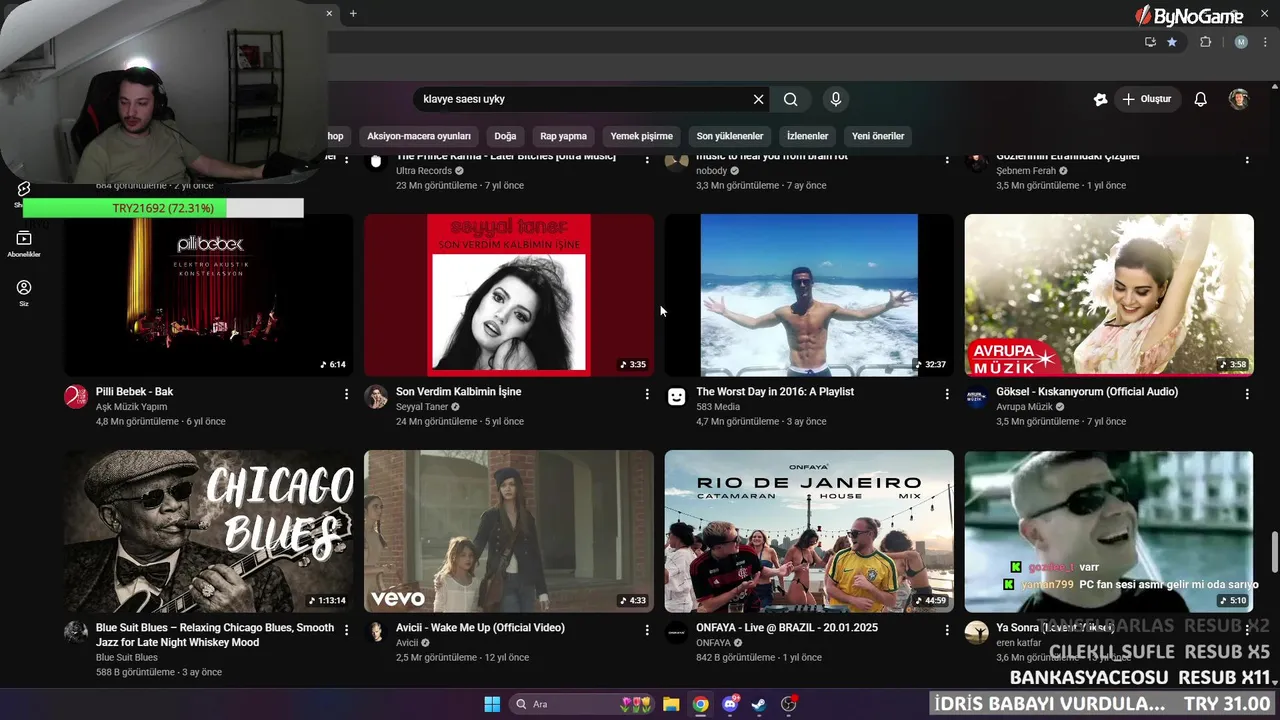Open File Explorer from taskbar
The width and height of the screenshot is (1280, 720).
[671, 704]
